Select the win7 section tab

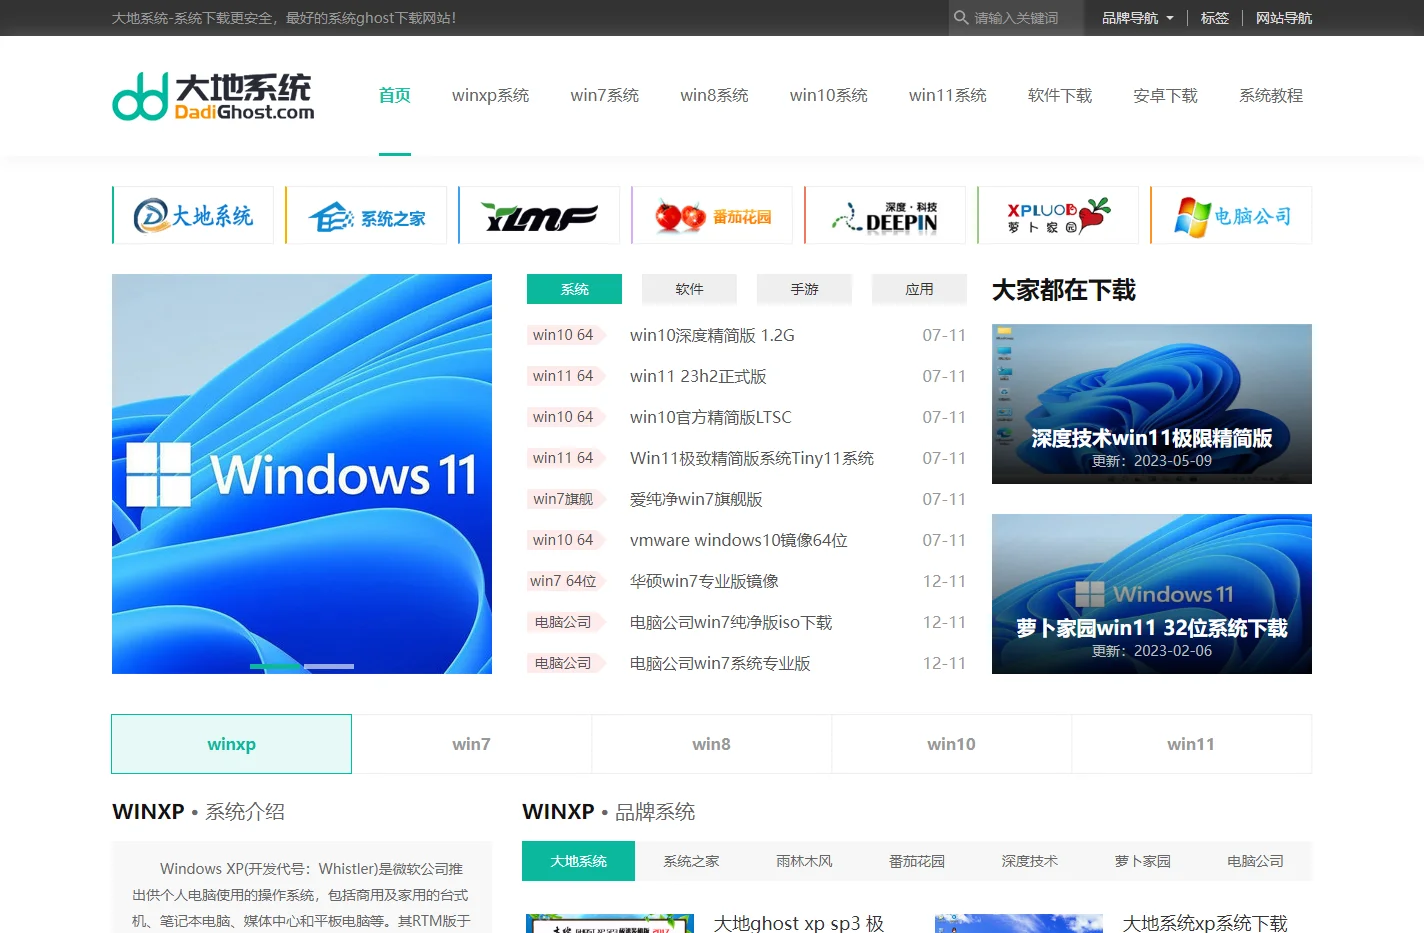[x=471, y=744]
